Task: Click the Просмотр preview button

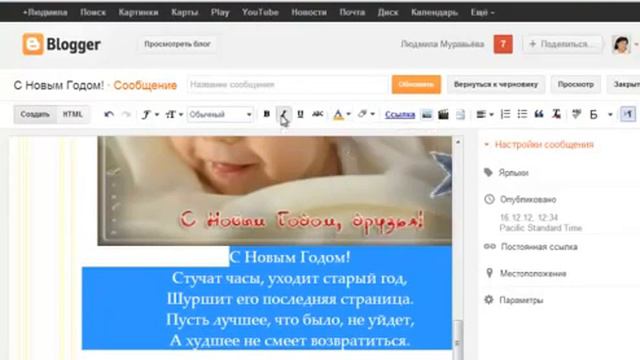Action: 576,84
